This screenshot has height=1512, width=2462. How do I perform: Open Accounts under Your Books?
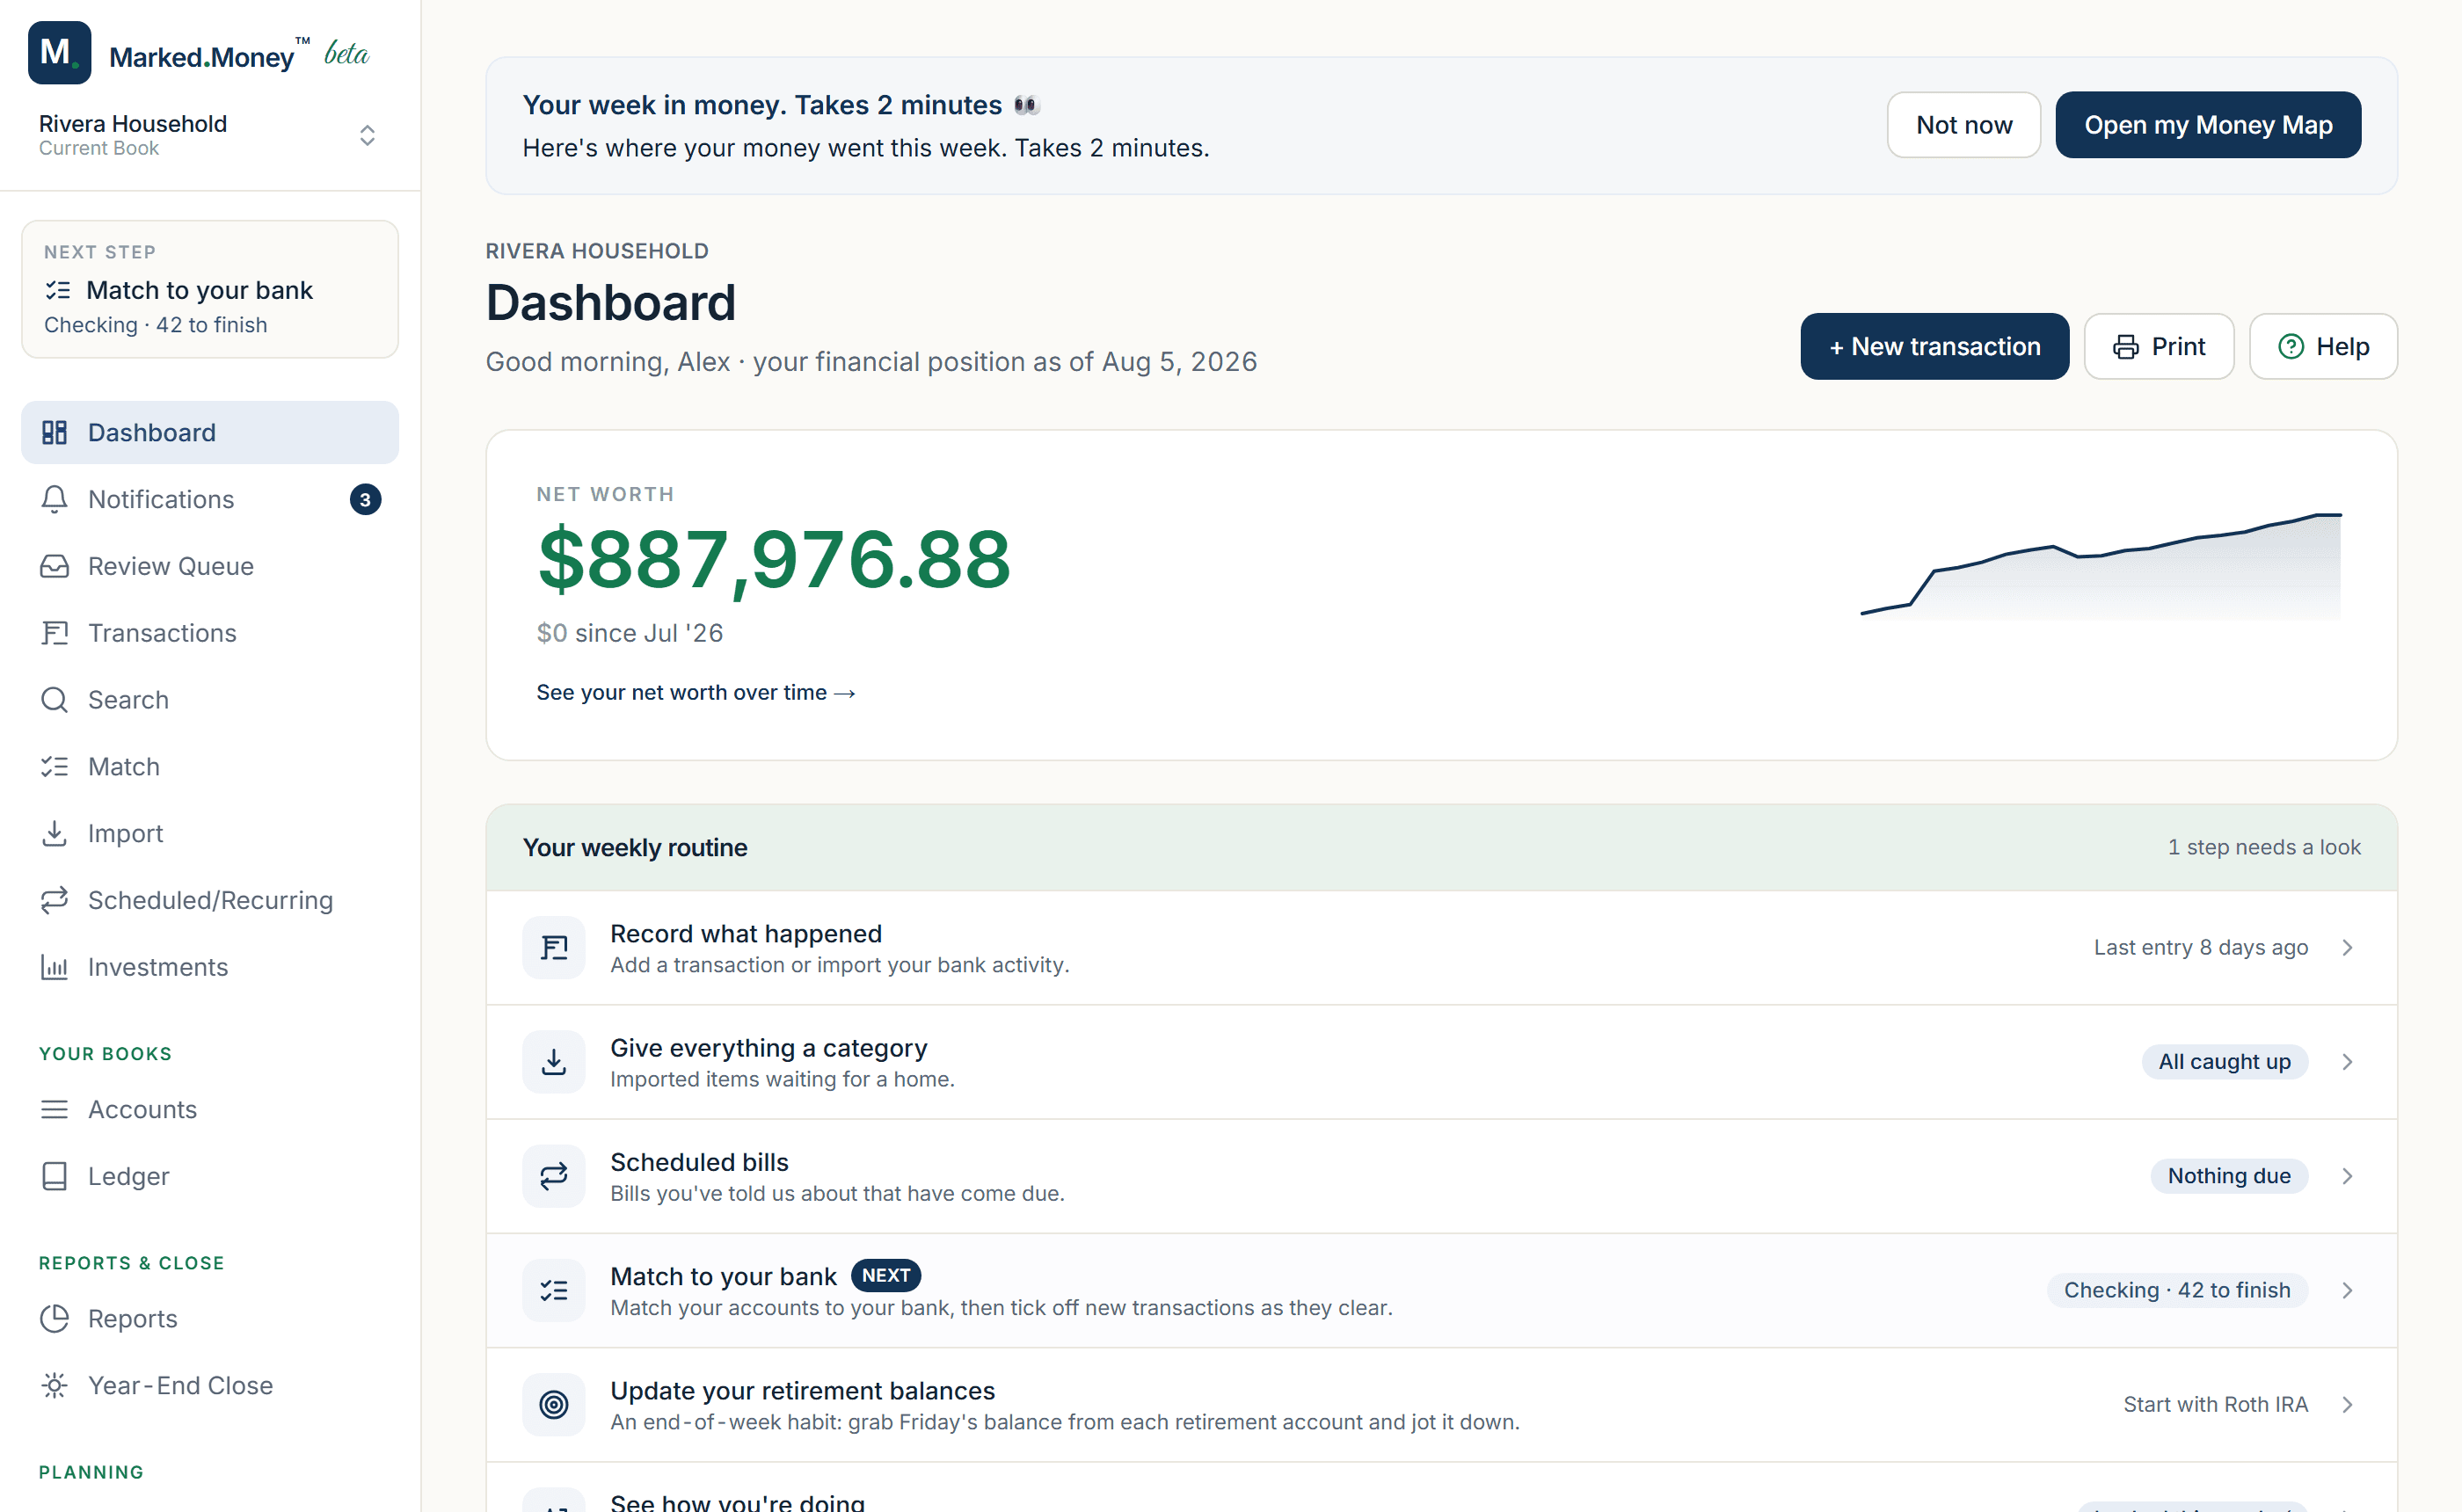(209, 1109)
